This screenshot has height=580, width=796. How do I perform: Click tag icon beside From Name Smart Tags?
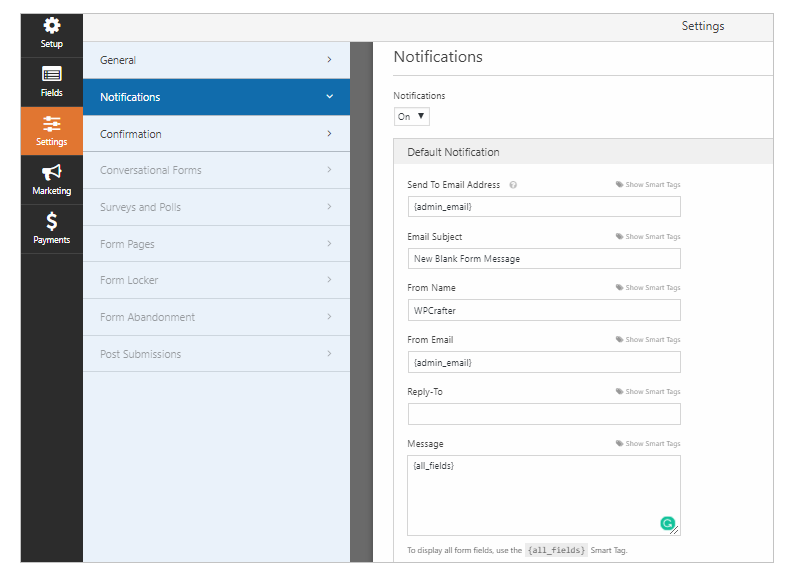619,287
